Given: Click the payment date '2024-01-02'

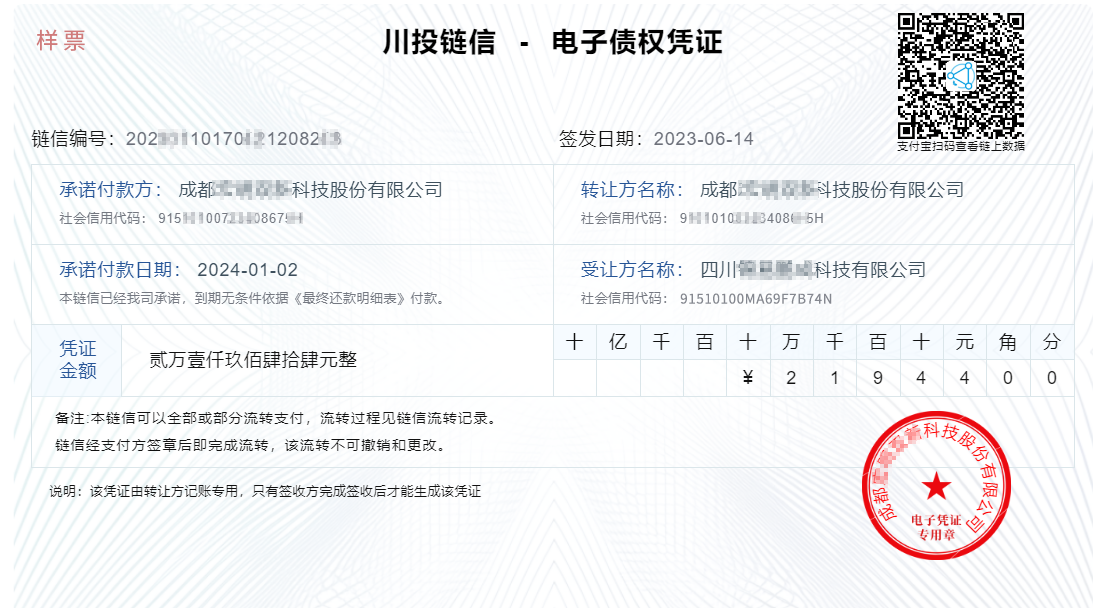Looking at the screenshot, I should [x=247, y=270].
